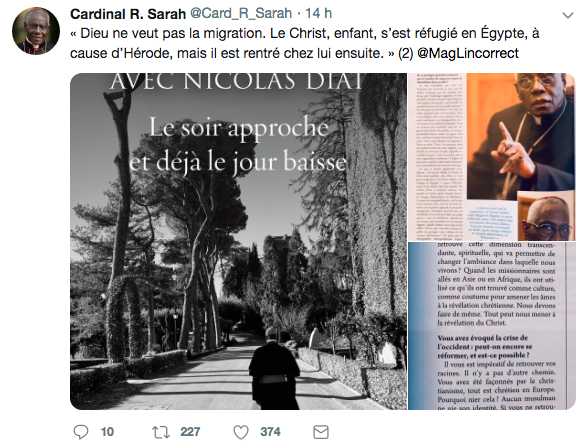Open Cardinal R. Sarah's profile avatar
This screenshot has width=587, height=448.
pos(36,31)
